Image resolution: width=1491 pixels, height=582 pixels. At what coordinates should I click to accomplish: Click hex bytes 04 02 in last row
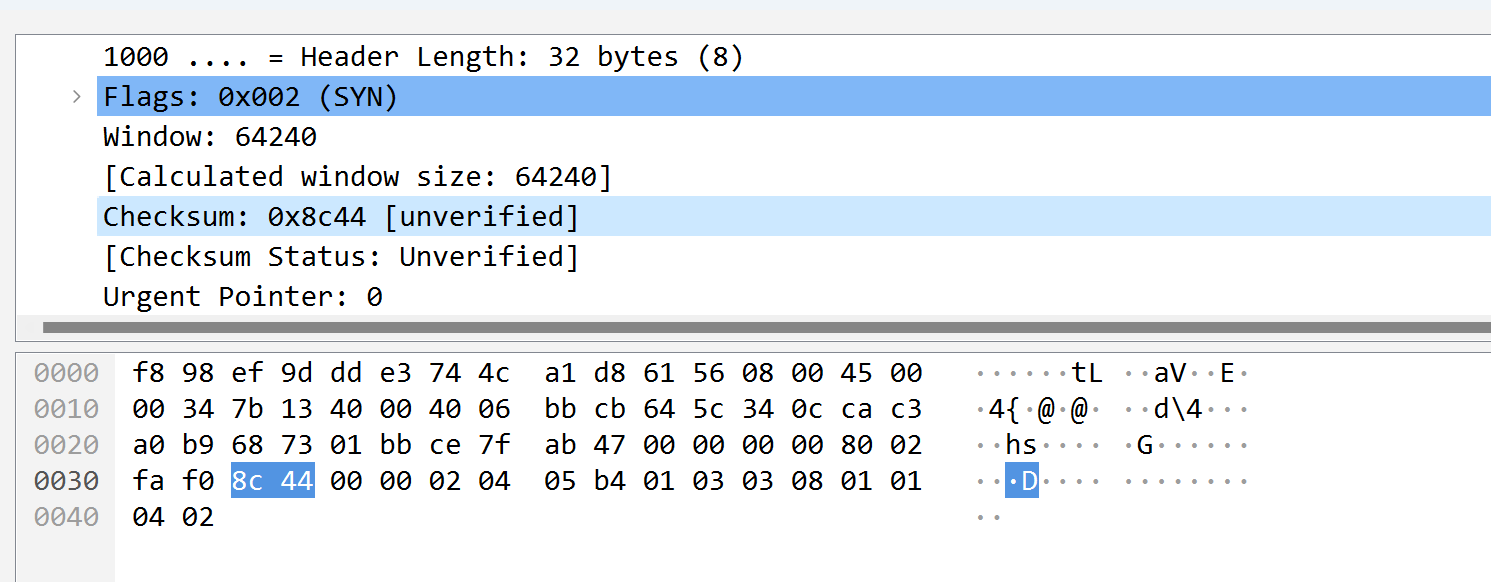[x=173, y=517]
